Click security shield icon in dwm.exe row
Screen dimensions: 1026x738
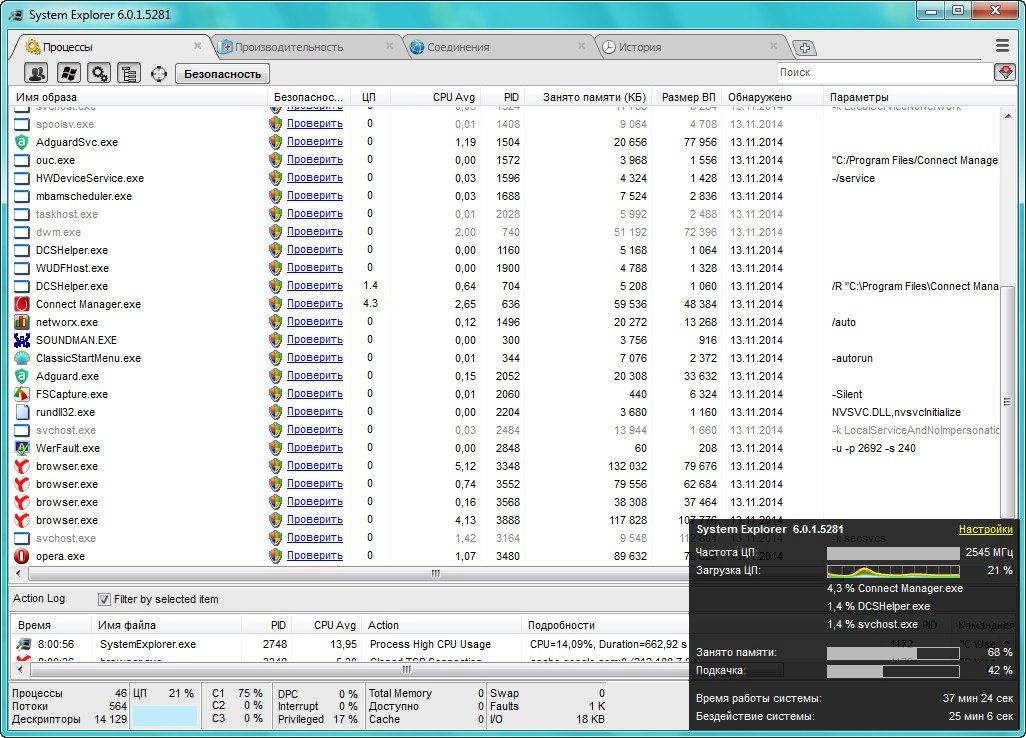coord(275,232)
